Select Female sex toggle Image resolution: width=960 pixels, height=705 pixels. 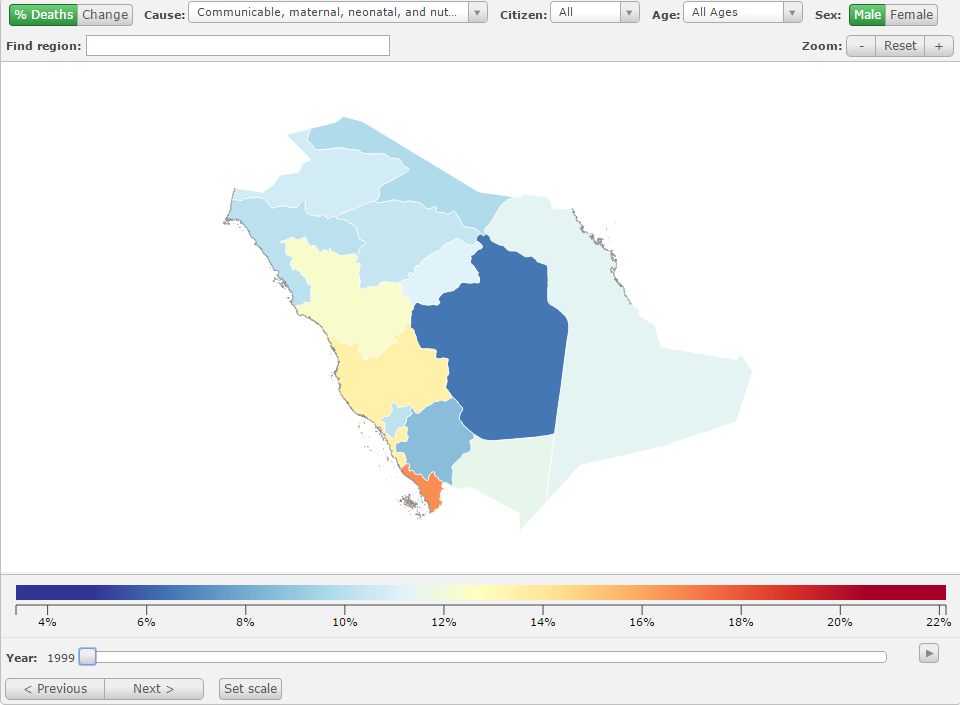point(912,15)
